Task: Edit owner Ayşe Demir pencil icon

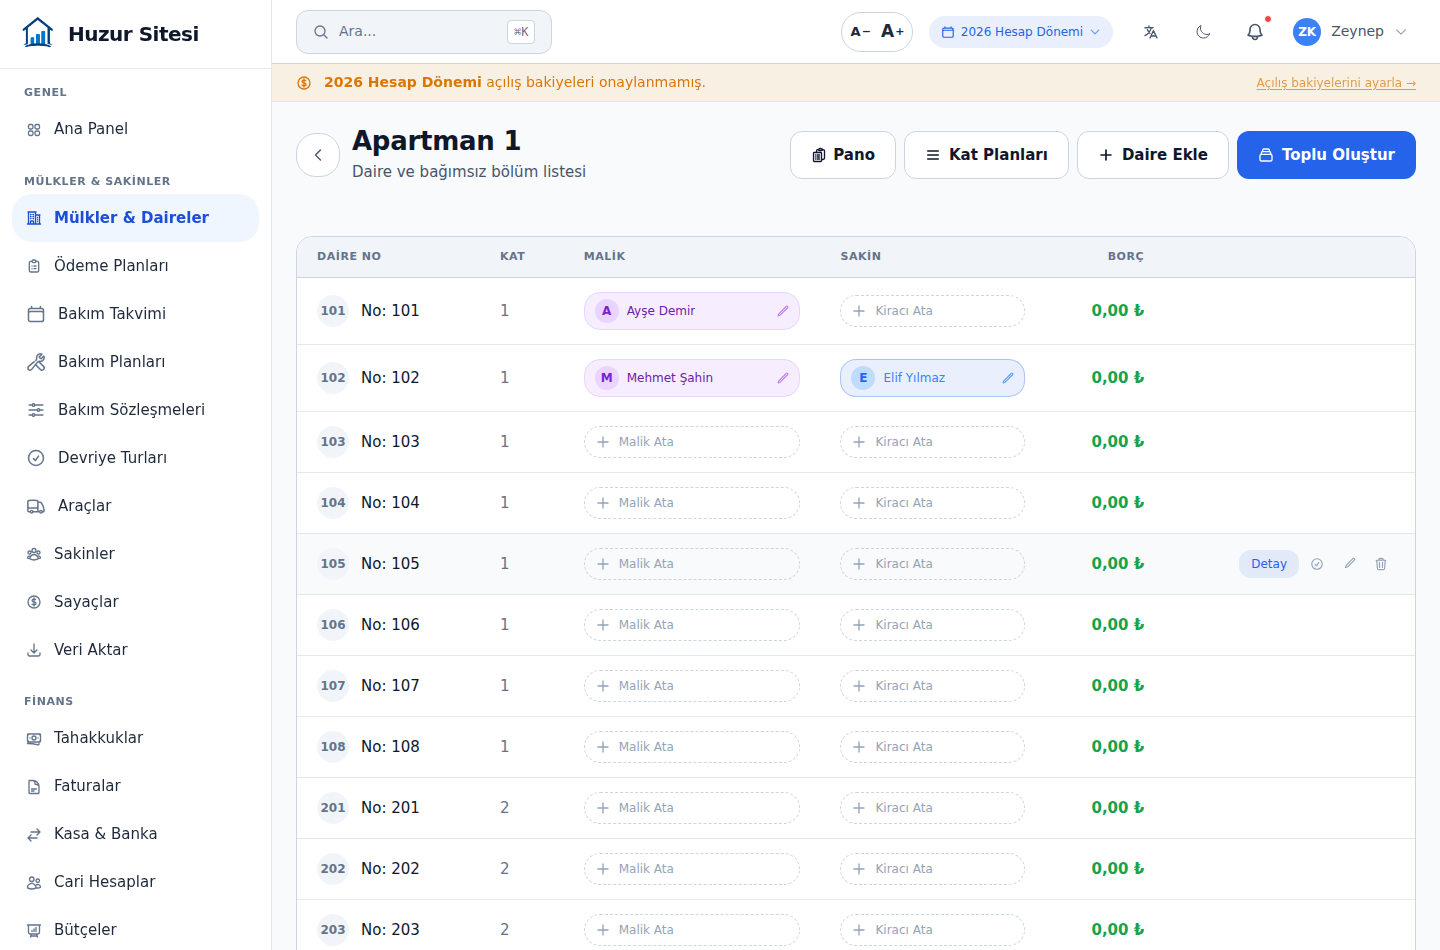Action: pos(783,311)
